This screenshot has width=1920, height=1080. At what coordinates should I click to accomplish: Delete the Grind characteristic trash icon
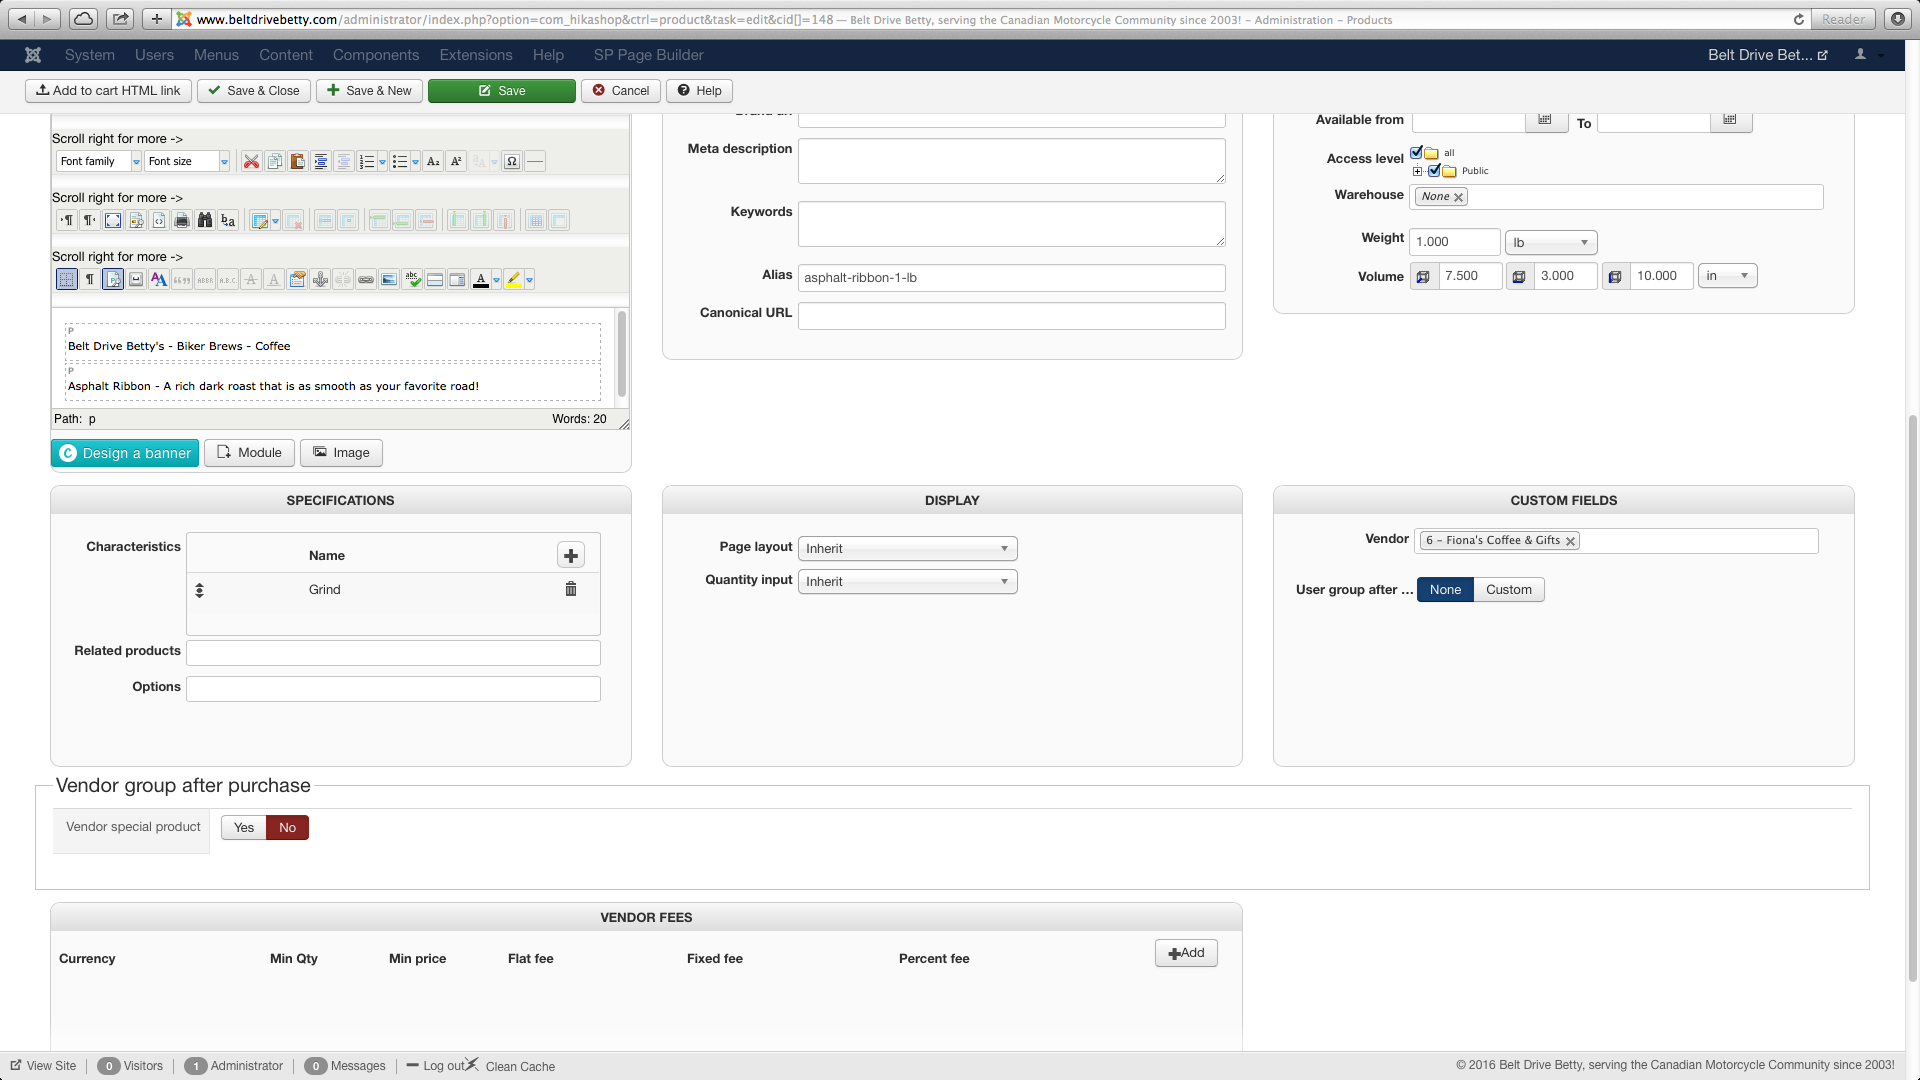click(x=571, y=589)
